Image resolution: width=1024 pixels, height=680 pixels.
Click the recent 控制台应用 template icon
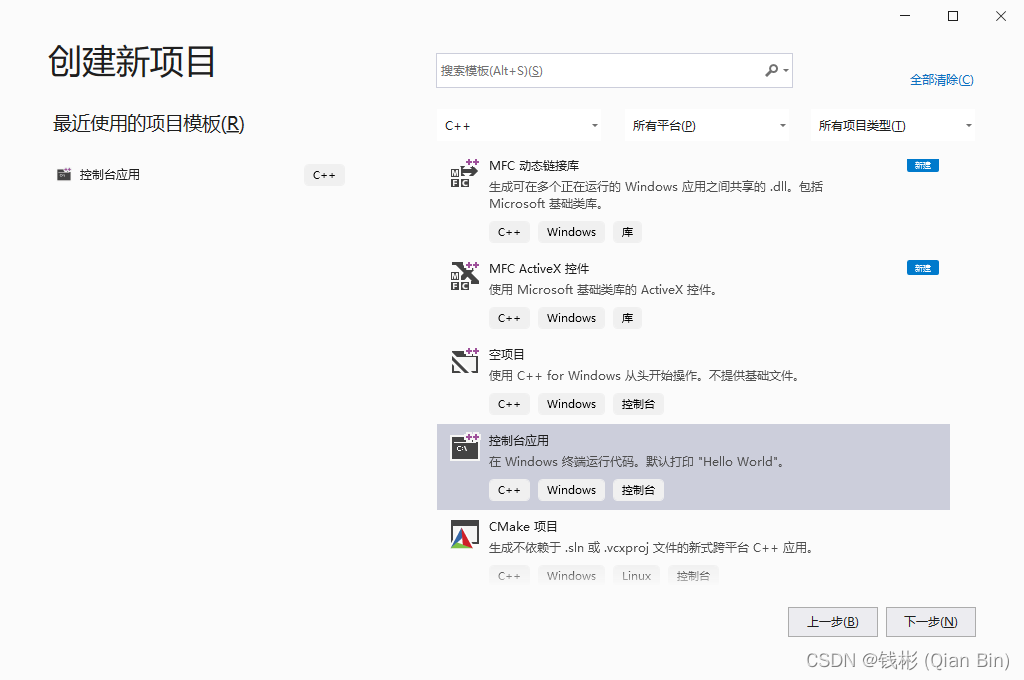coord(64,174)
